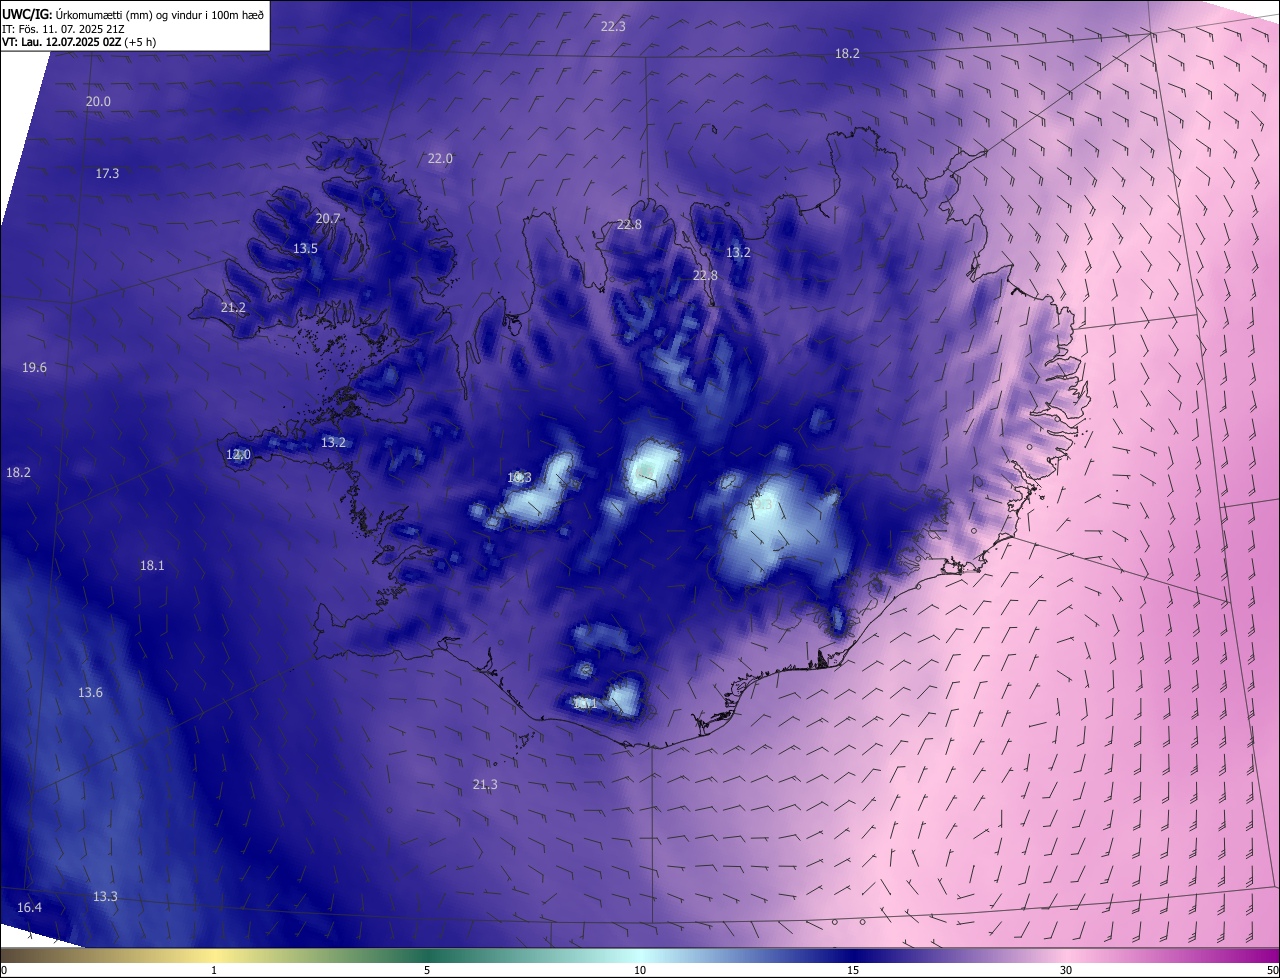Click the 22.3 value label
1280x978 pixels.
click(613, 26)
